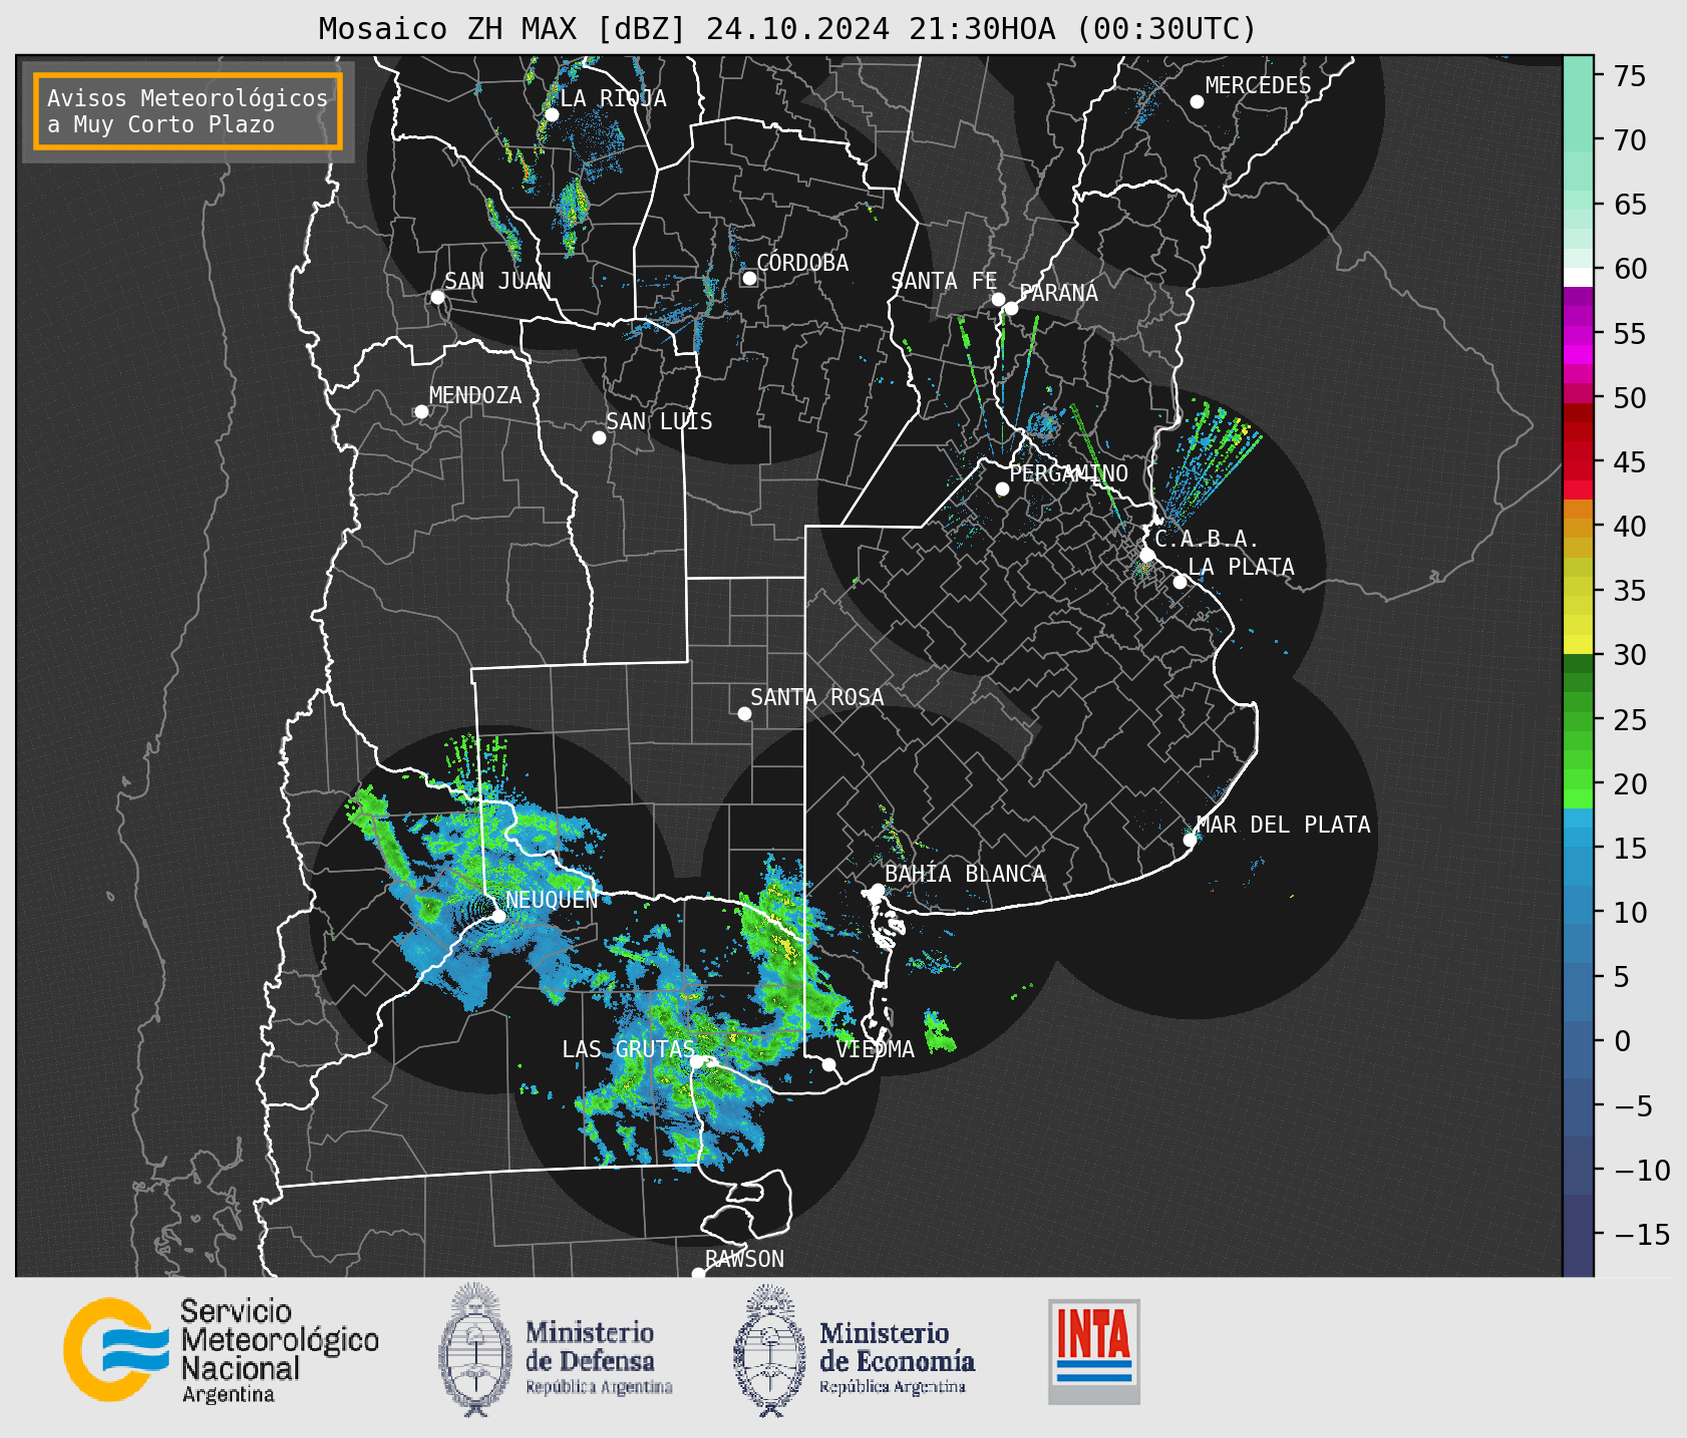Select the MAR DEL PLATA label
Image resolution: width=1687 pixels, height=1438 pixels.
coord(1283,825)
